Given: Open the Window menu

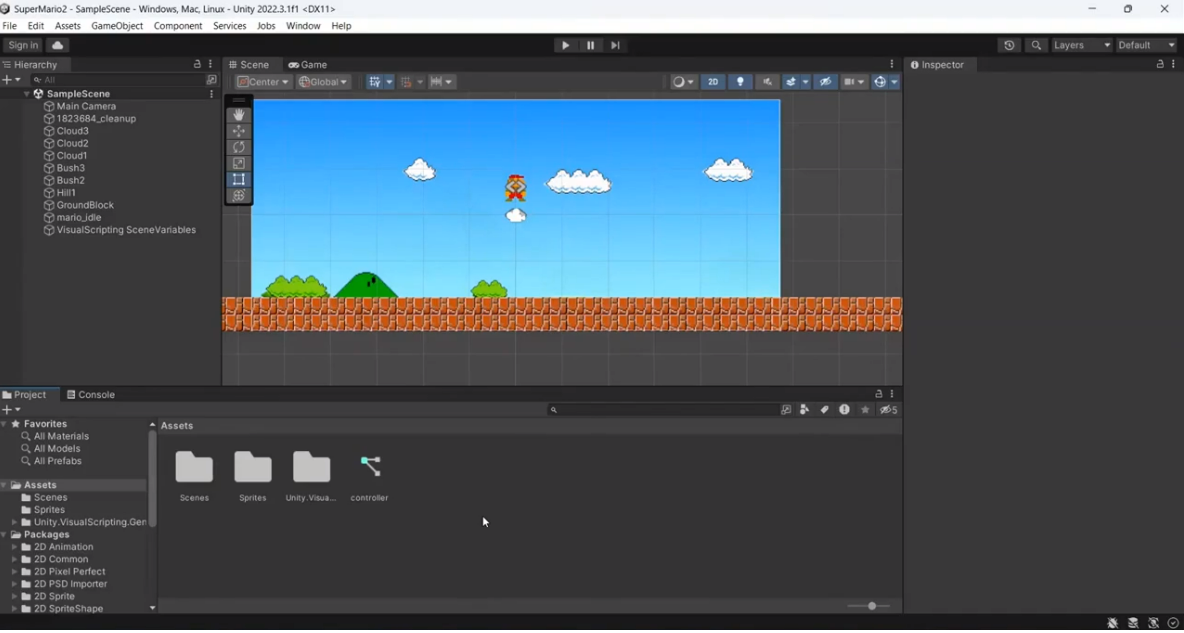Looking at the screenshot, I should [303, 26].
